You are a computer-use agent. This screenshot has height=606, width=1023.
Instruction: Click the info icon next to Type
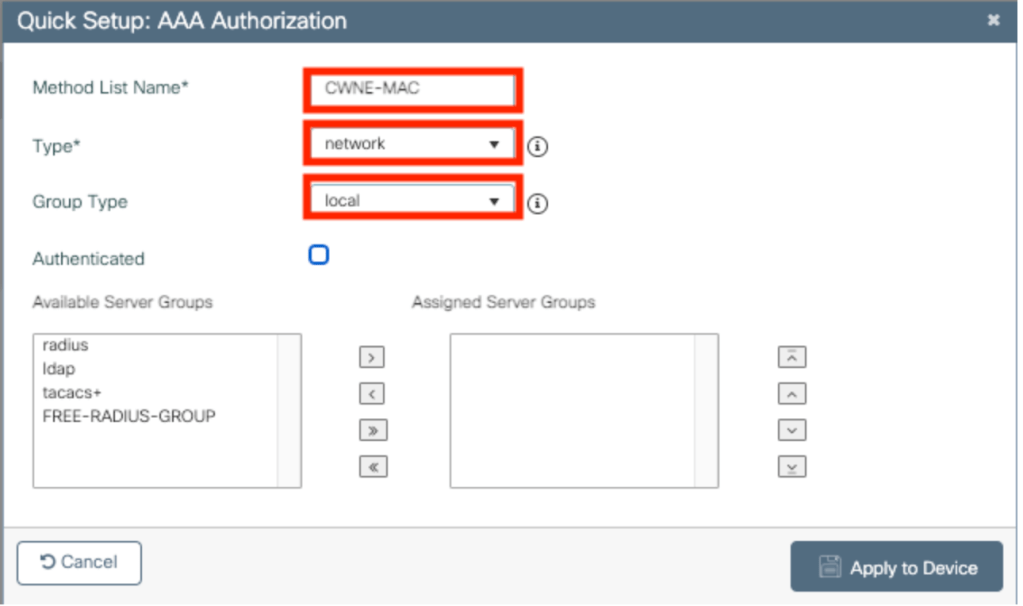538,146
